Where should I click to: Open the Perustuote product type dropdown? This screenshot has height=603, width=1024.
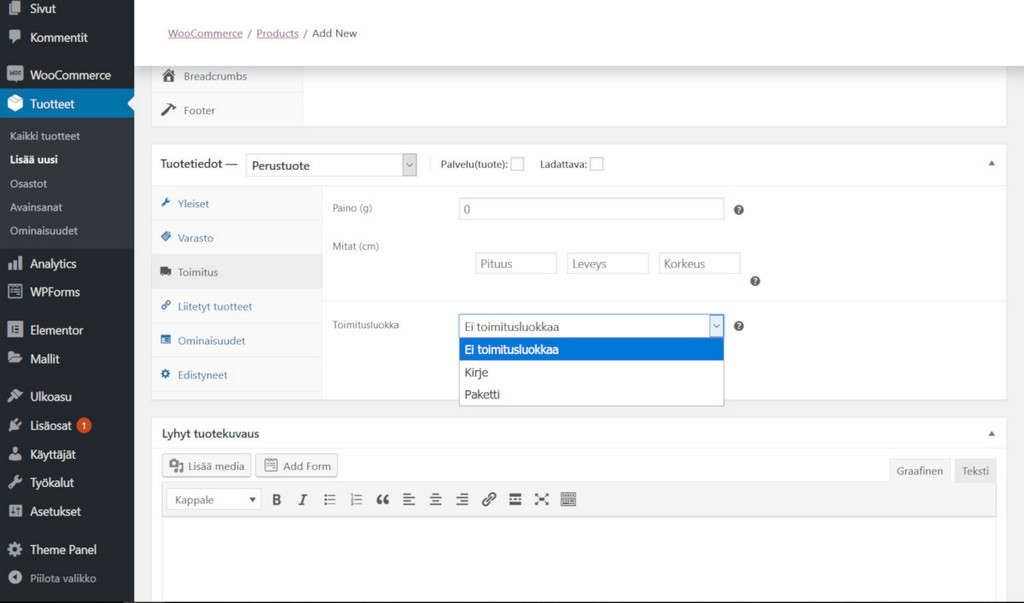point(331,165)
